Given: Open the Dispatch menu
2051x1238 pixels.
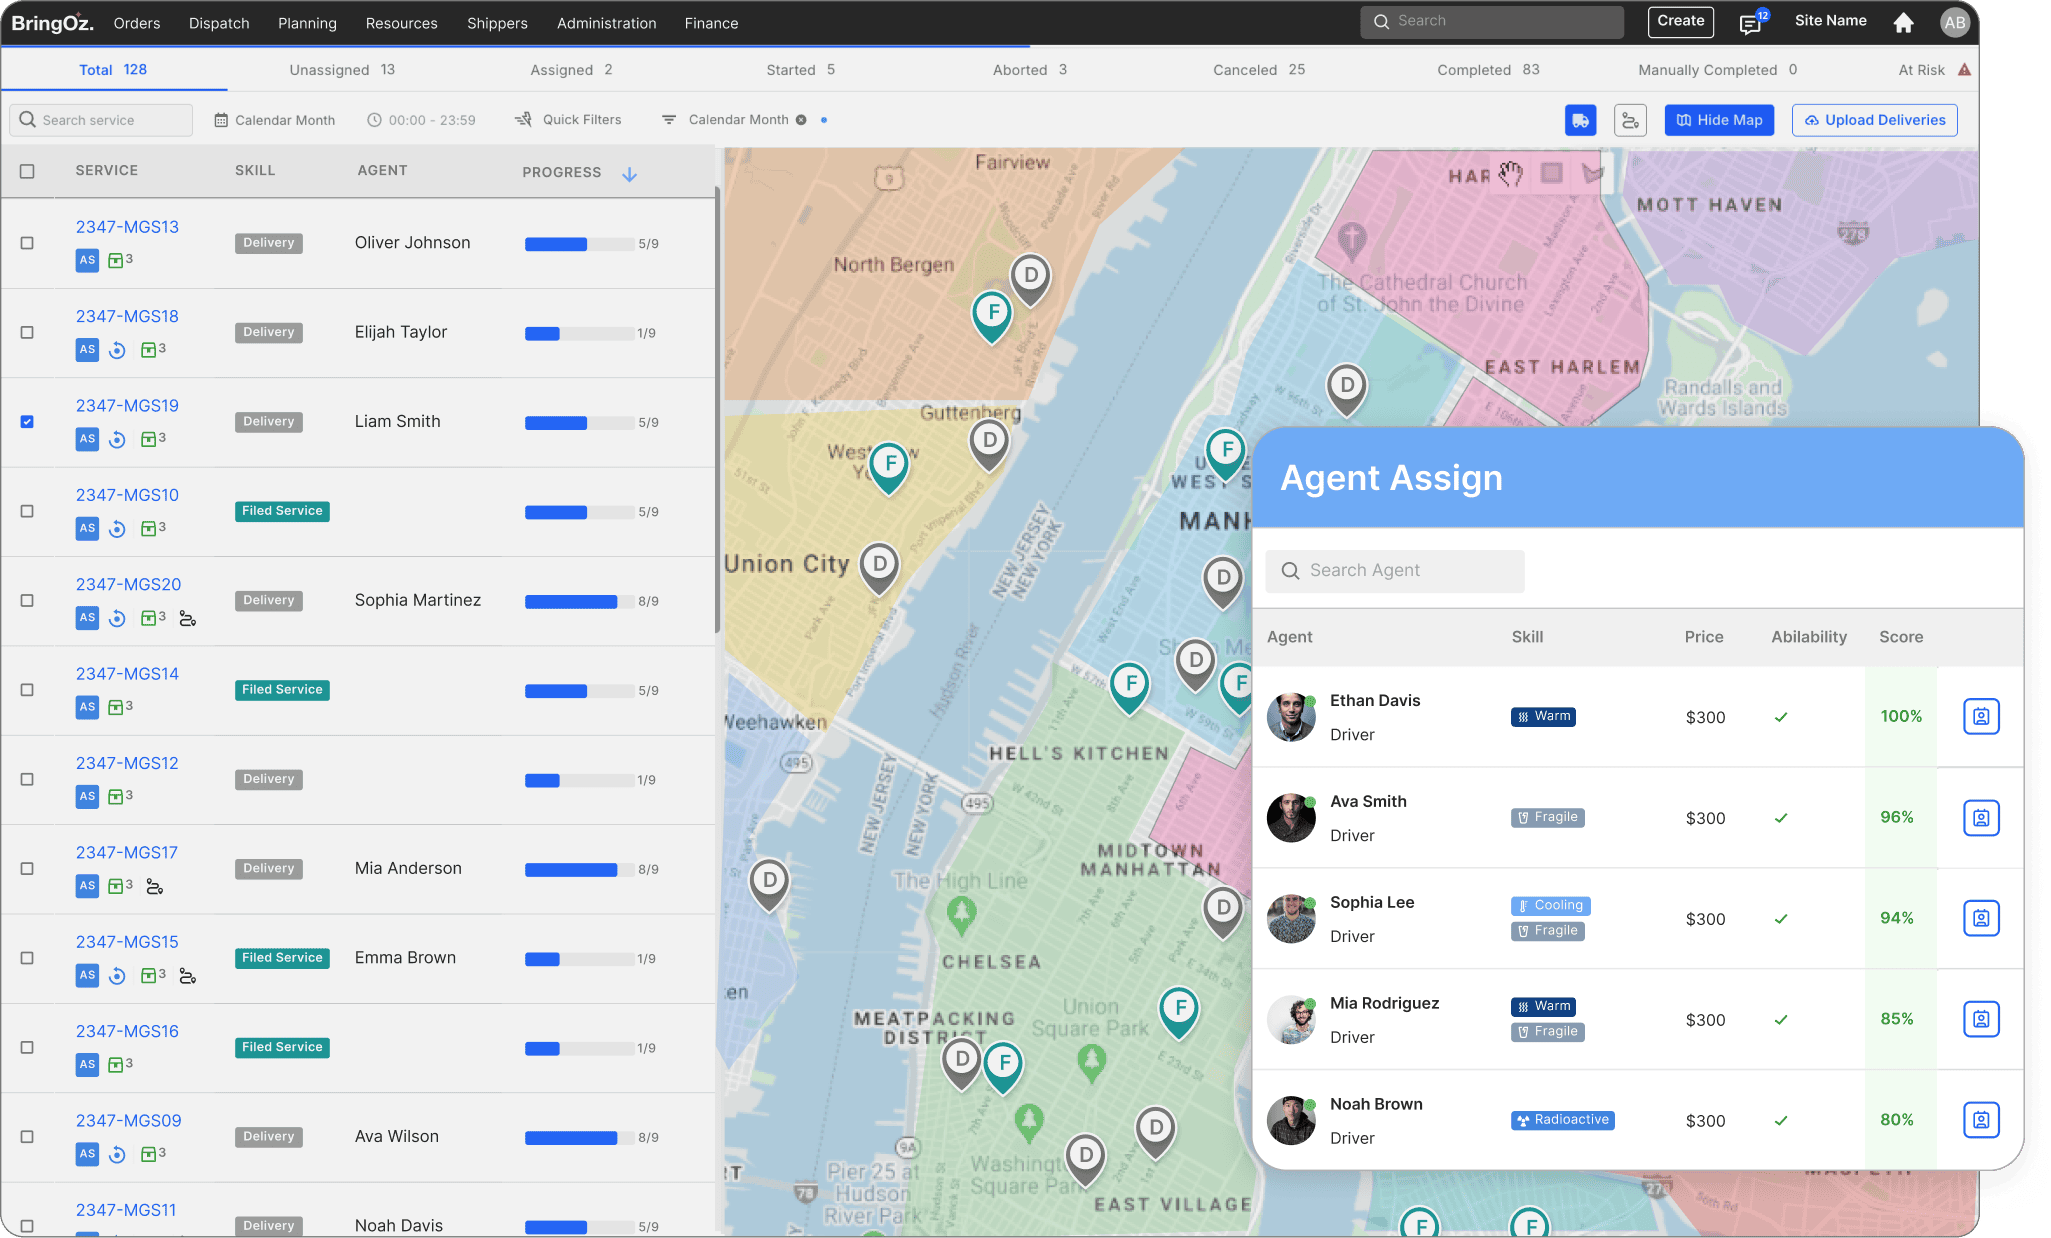Looking at the screenshot, I should [x=219, y=23].
